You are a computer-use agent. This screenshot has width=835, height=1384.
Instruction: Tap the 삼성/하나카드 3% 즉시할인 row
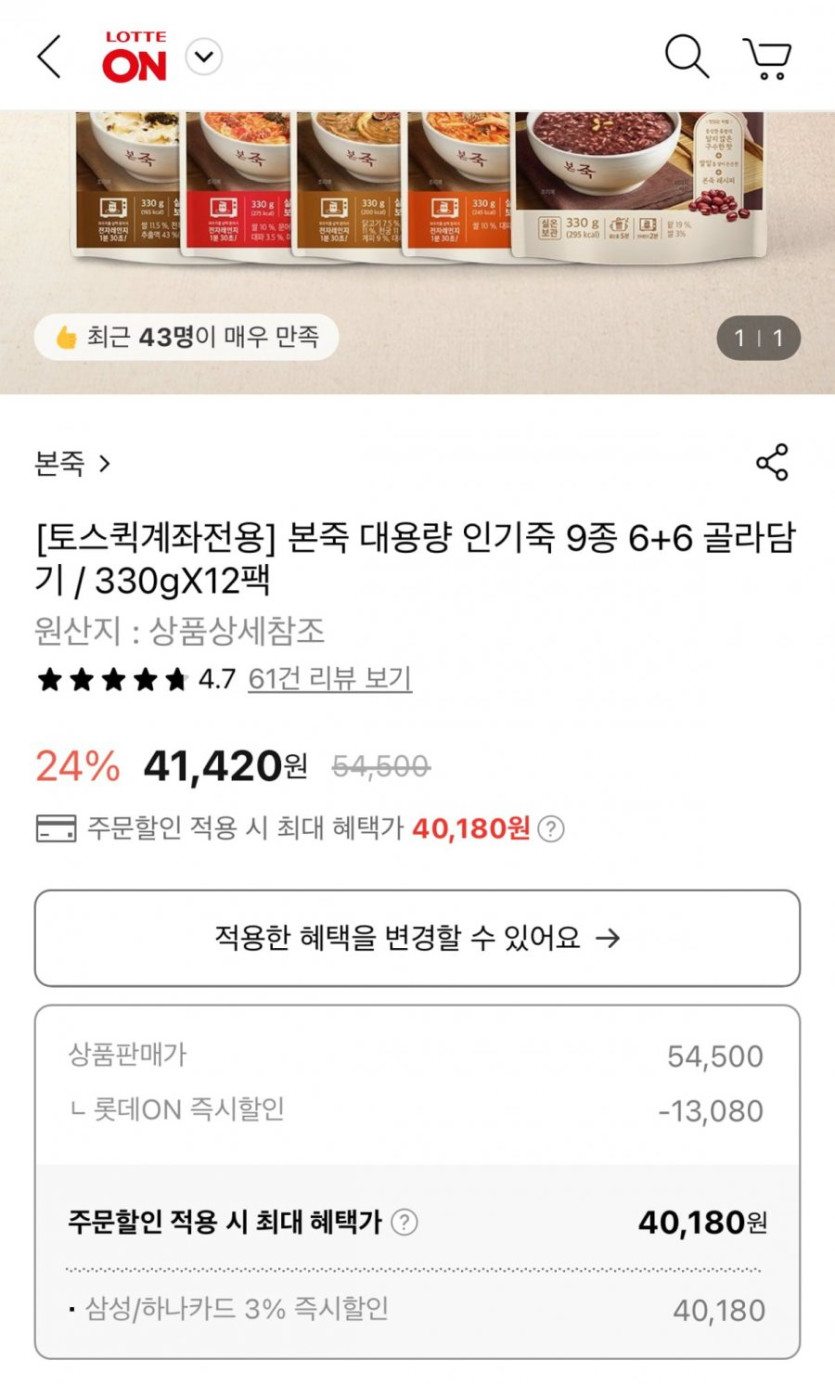pos(417,1309)
